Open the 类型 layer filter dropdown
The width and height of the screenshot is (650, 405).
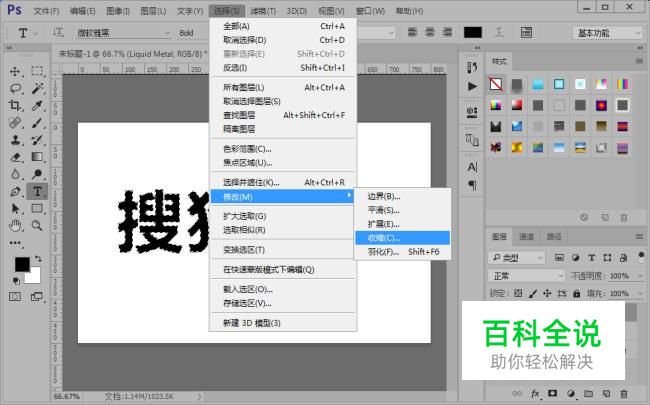pyautogui.click(x=517, y=258)
